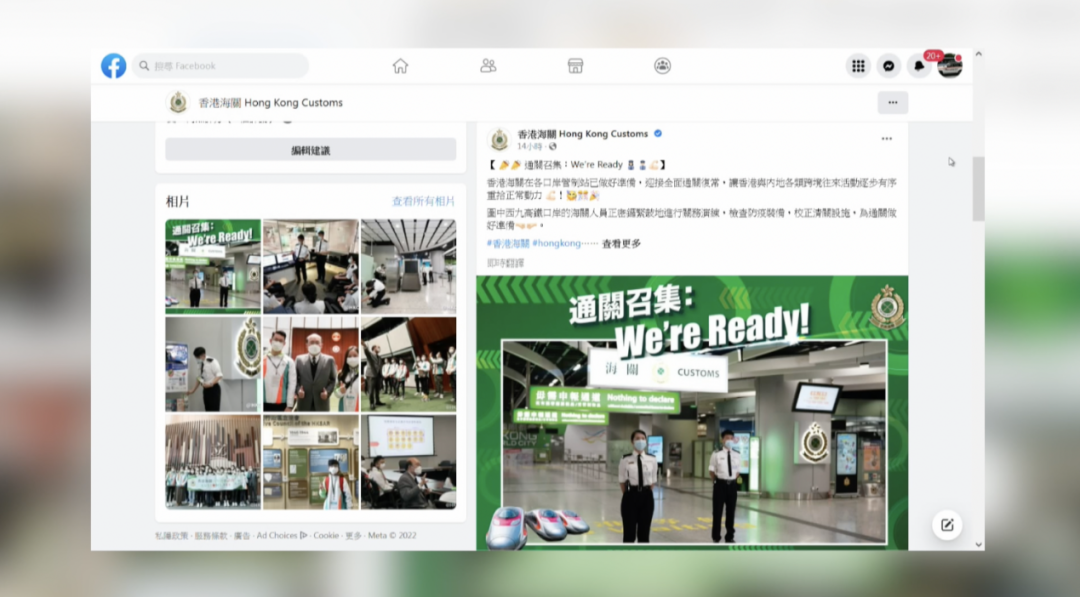Expand the 更多 footer menu
Image resolution: width=1080 pixels, height=597 pixels.
click(x=354, y=535)
